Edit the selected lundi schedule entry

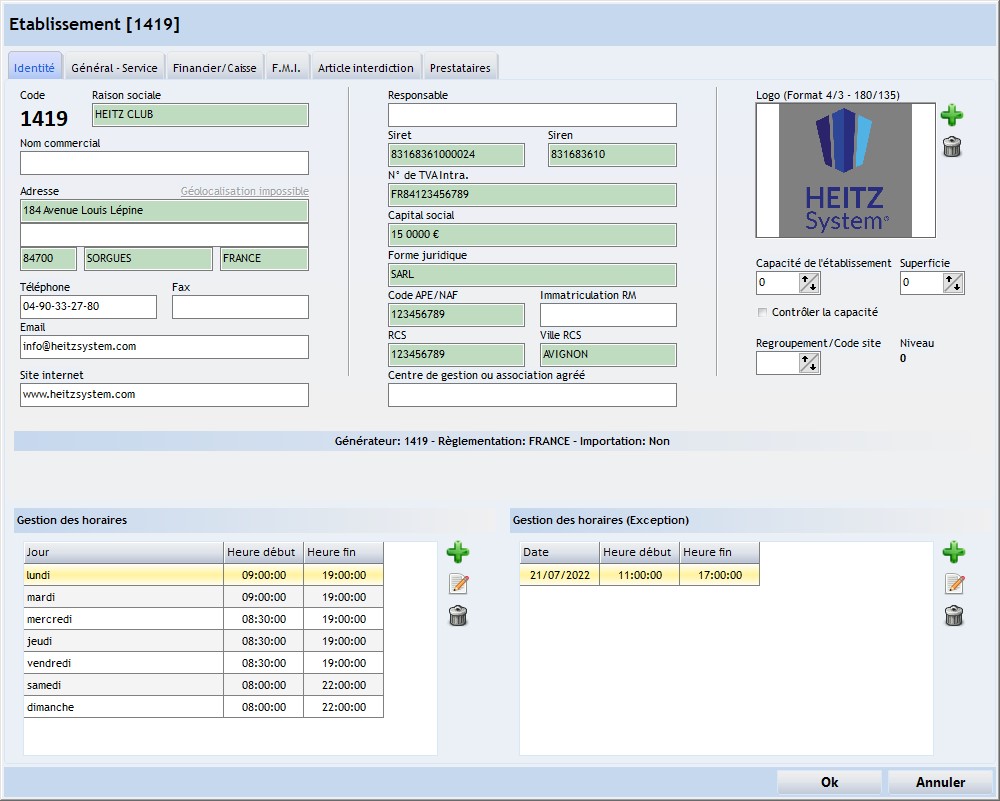click(x=458, y=584)
